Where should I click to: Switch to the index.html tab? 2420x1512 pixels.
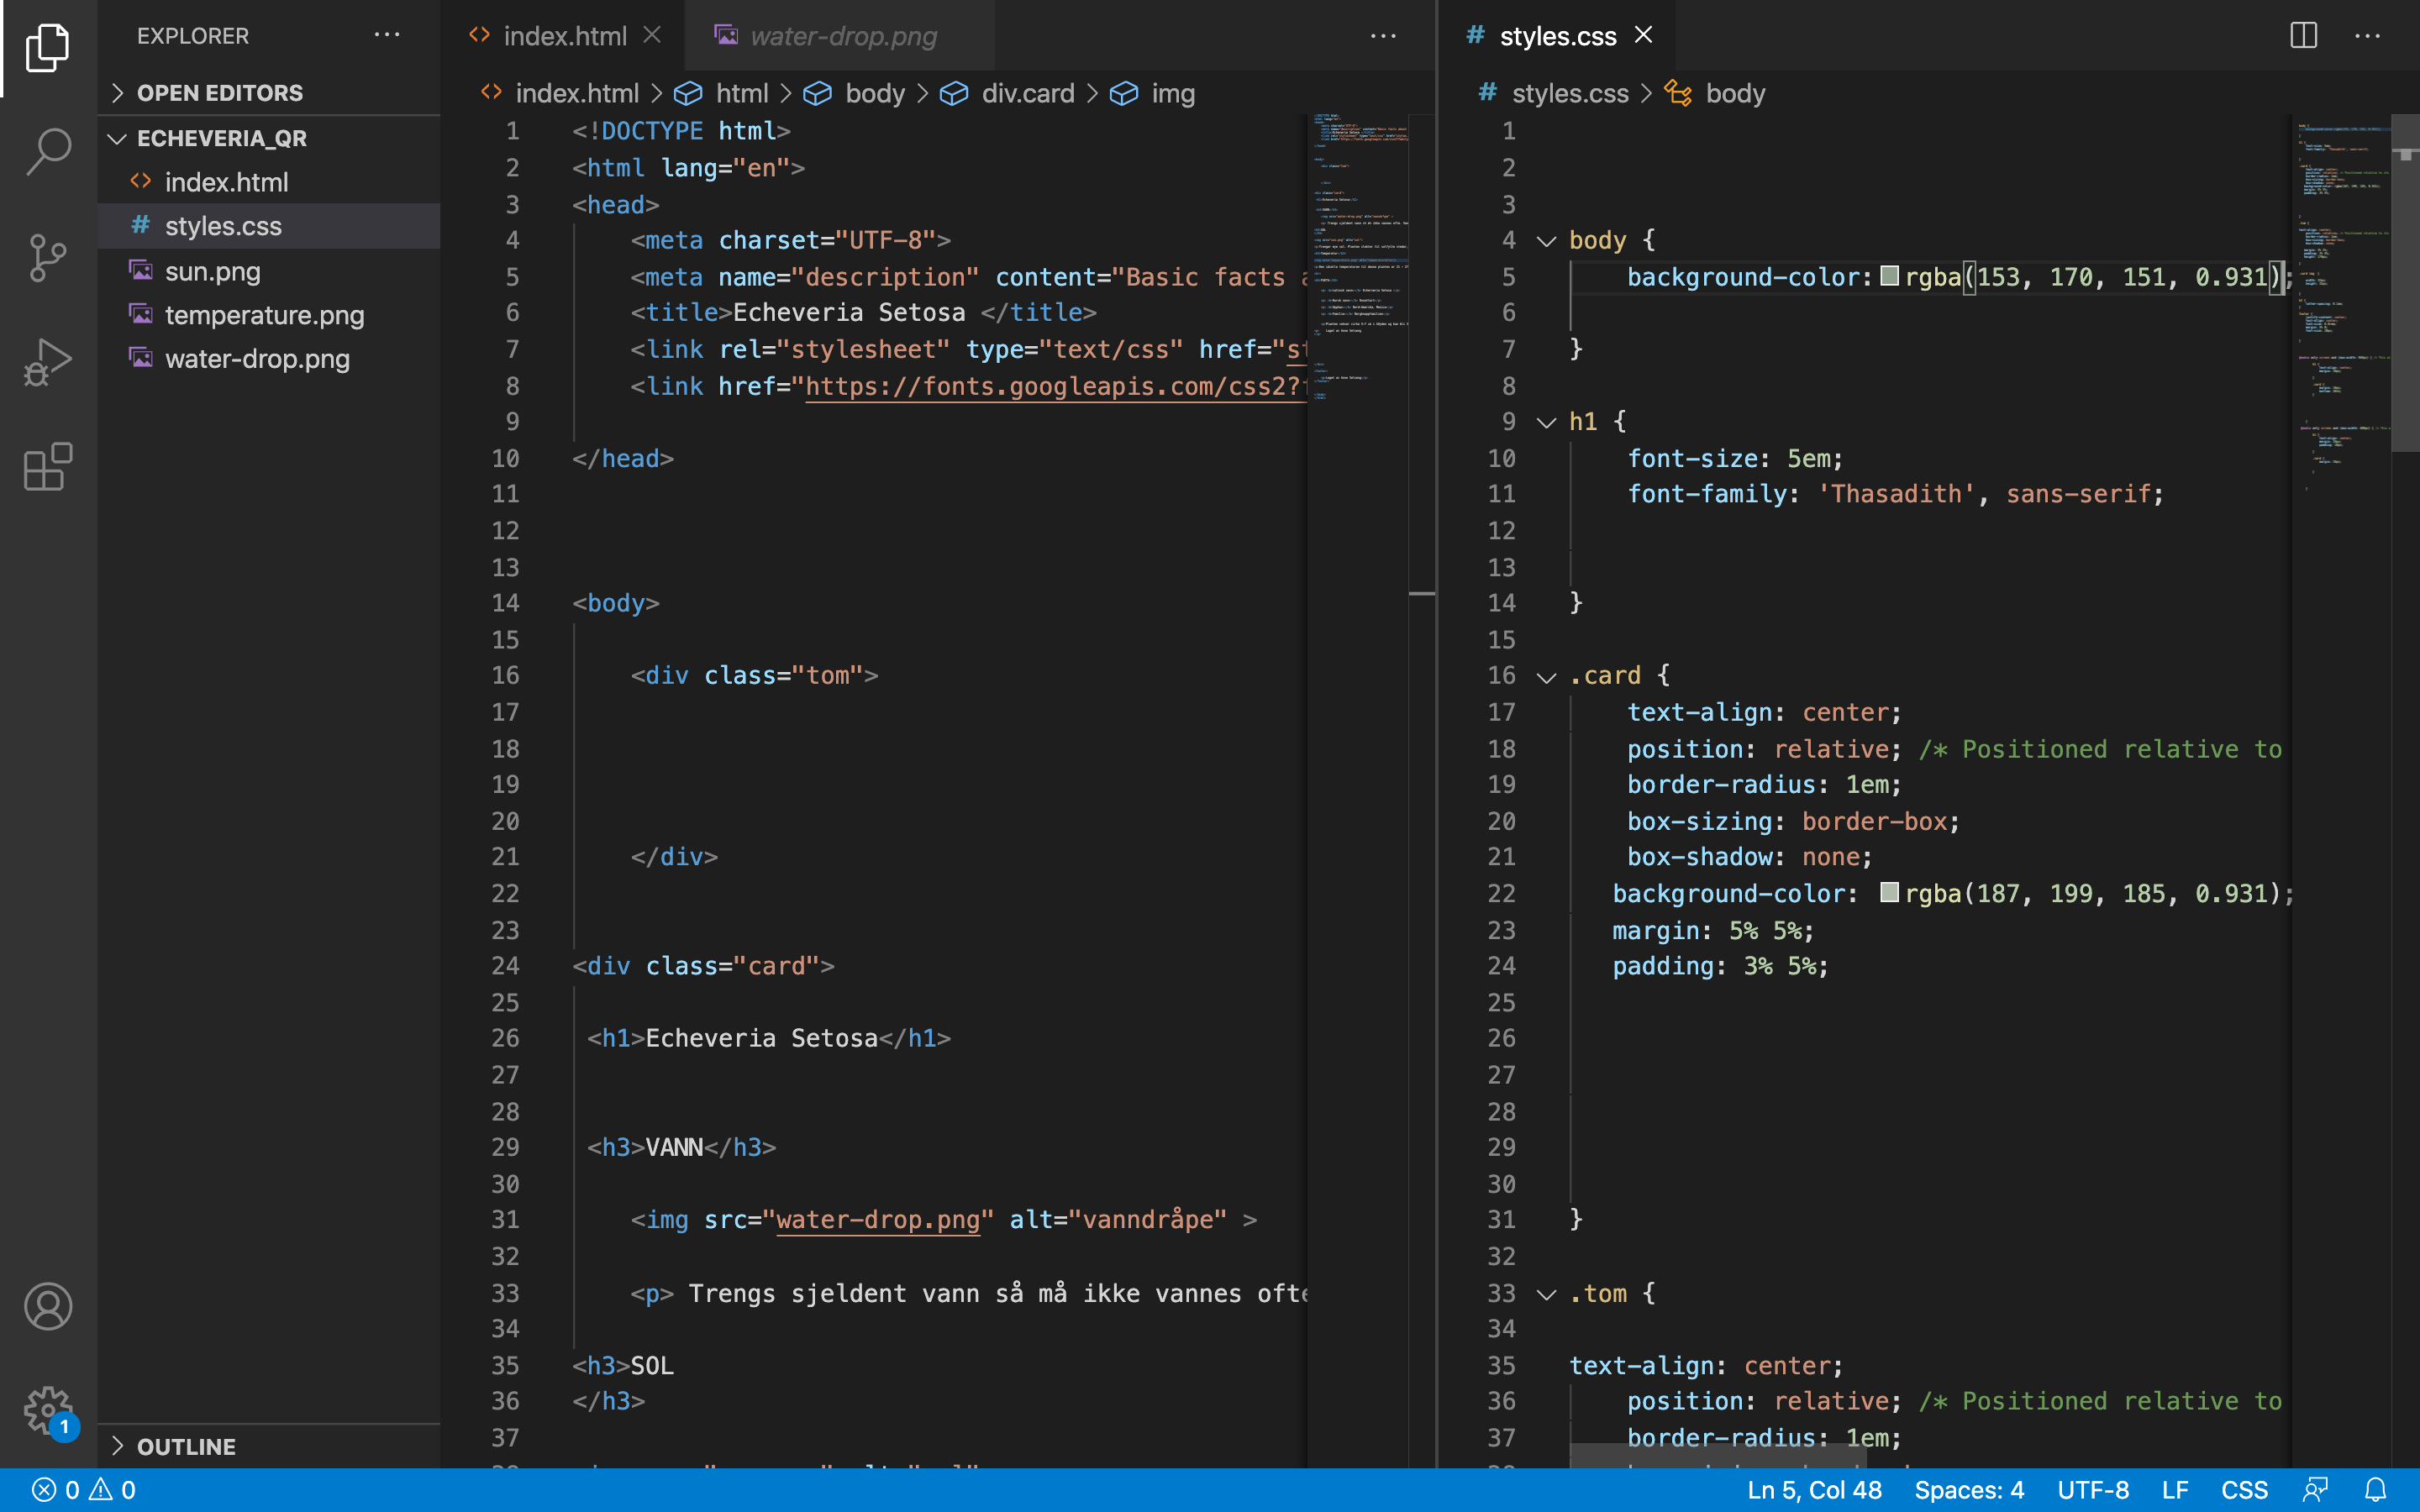[564, 36]
